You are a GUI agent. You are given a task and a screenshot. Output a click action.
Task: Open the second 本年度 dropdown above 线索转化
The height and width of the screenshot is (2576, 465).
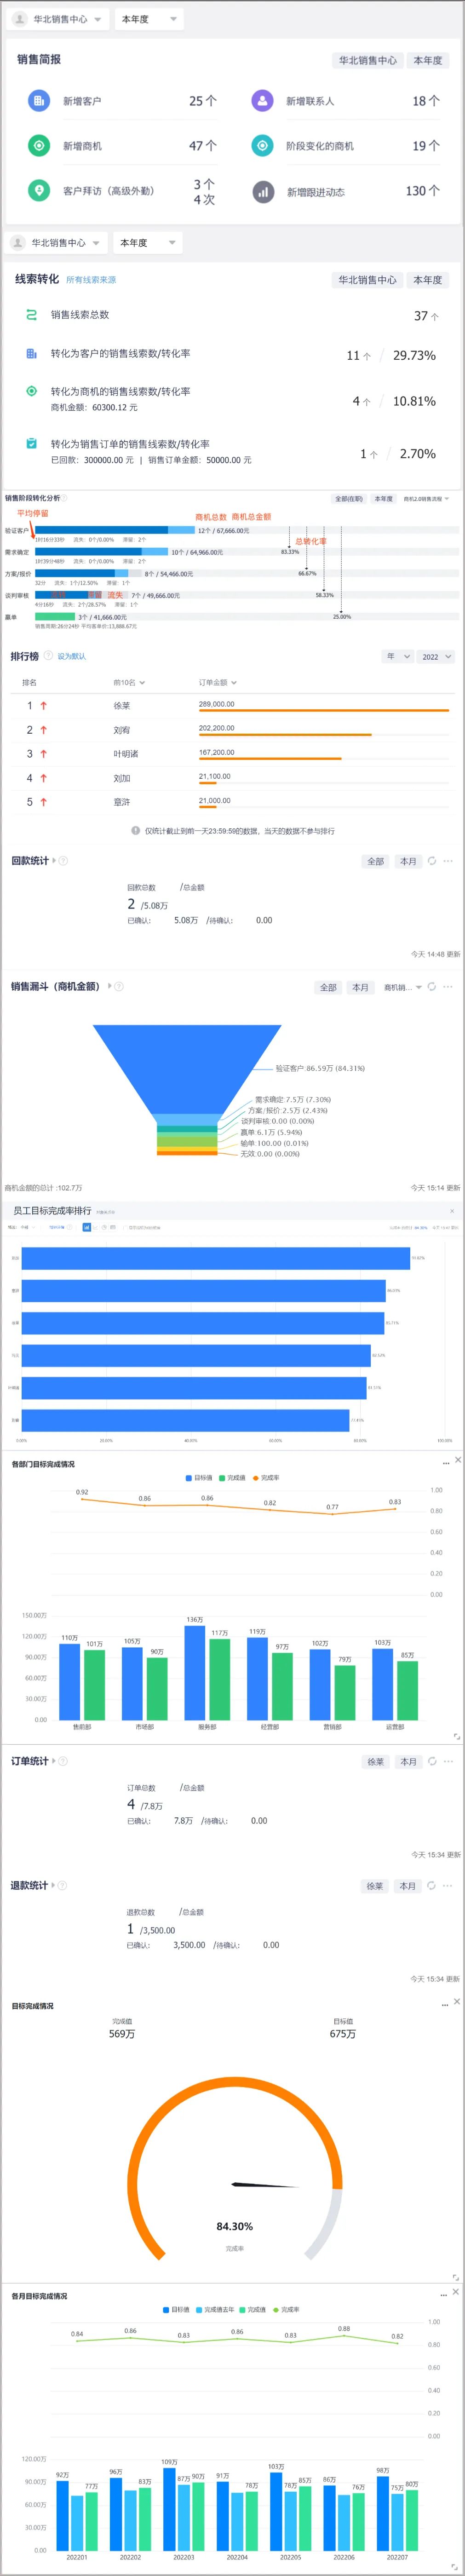[x=147, y=243]
